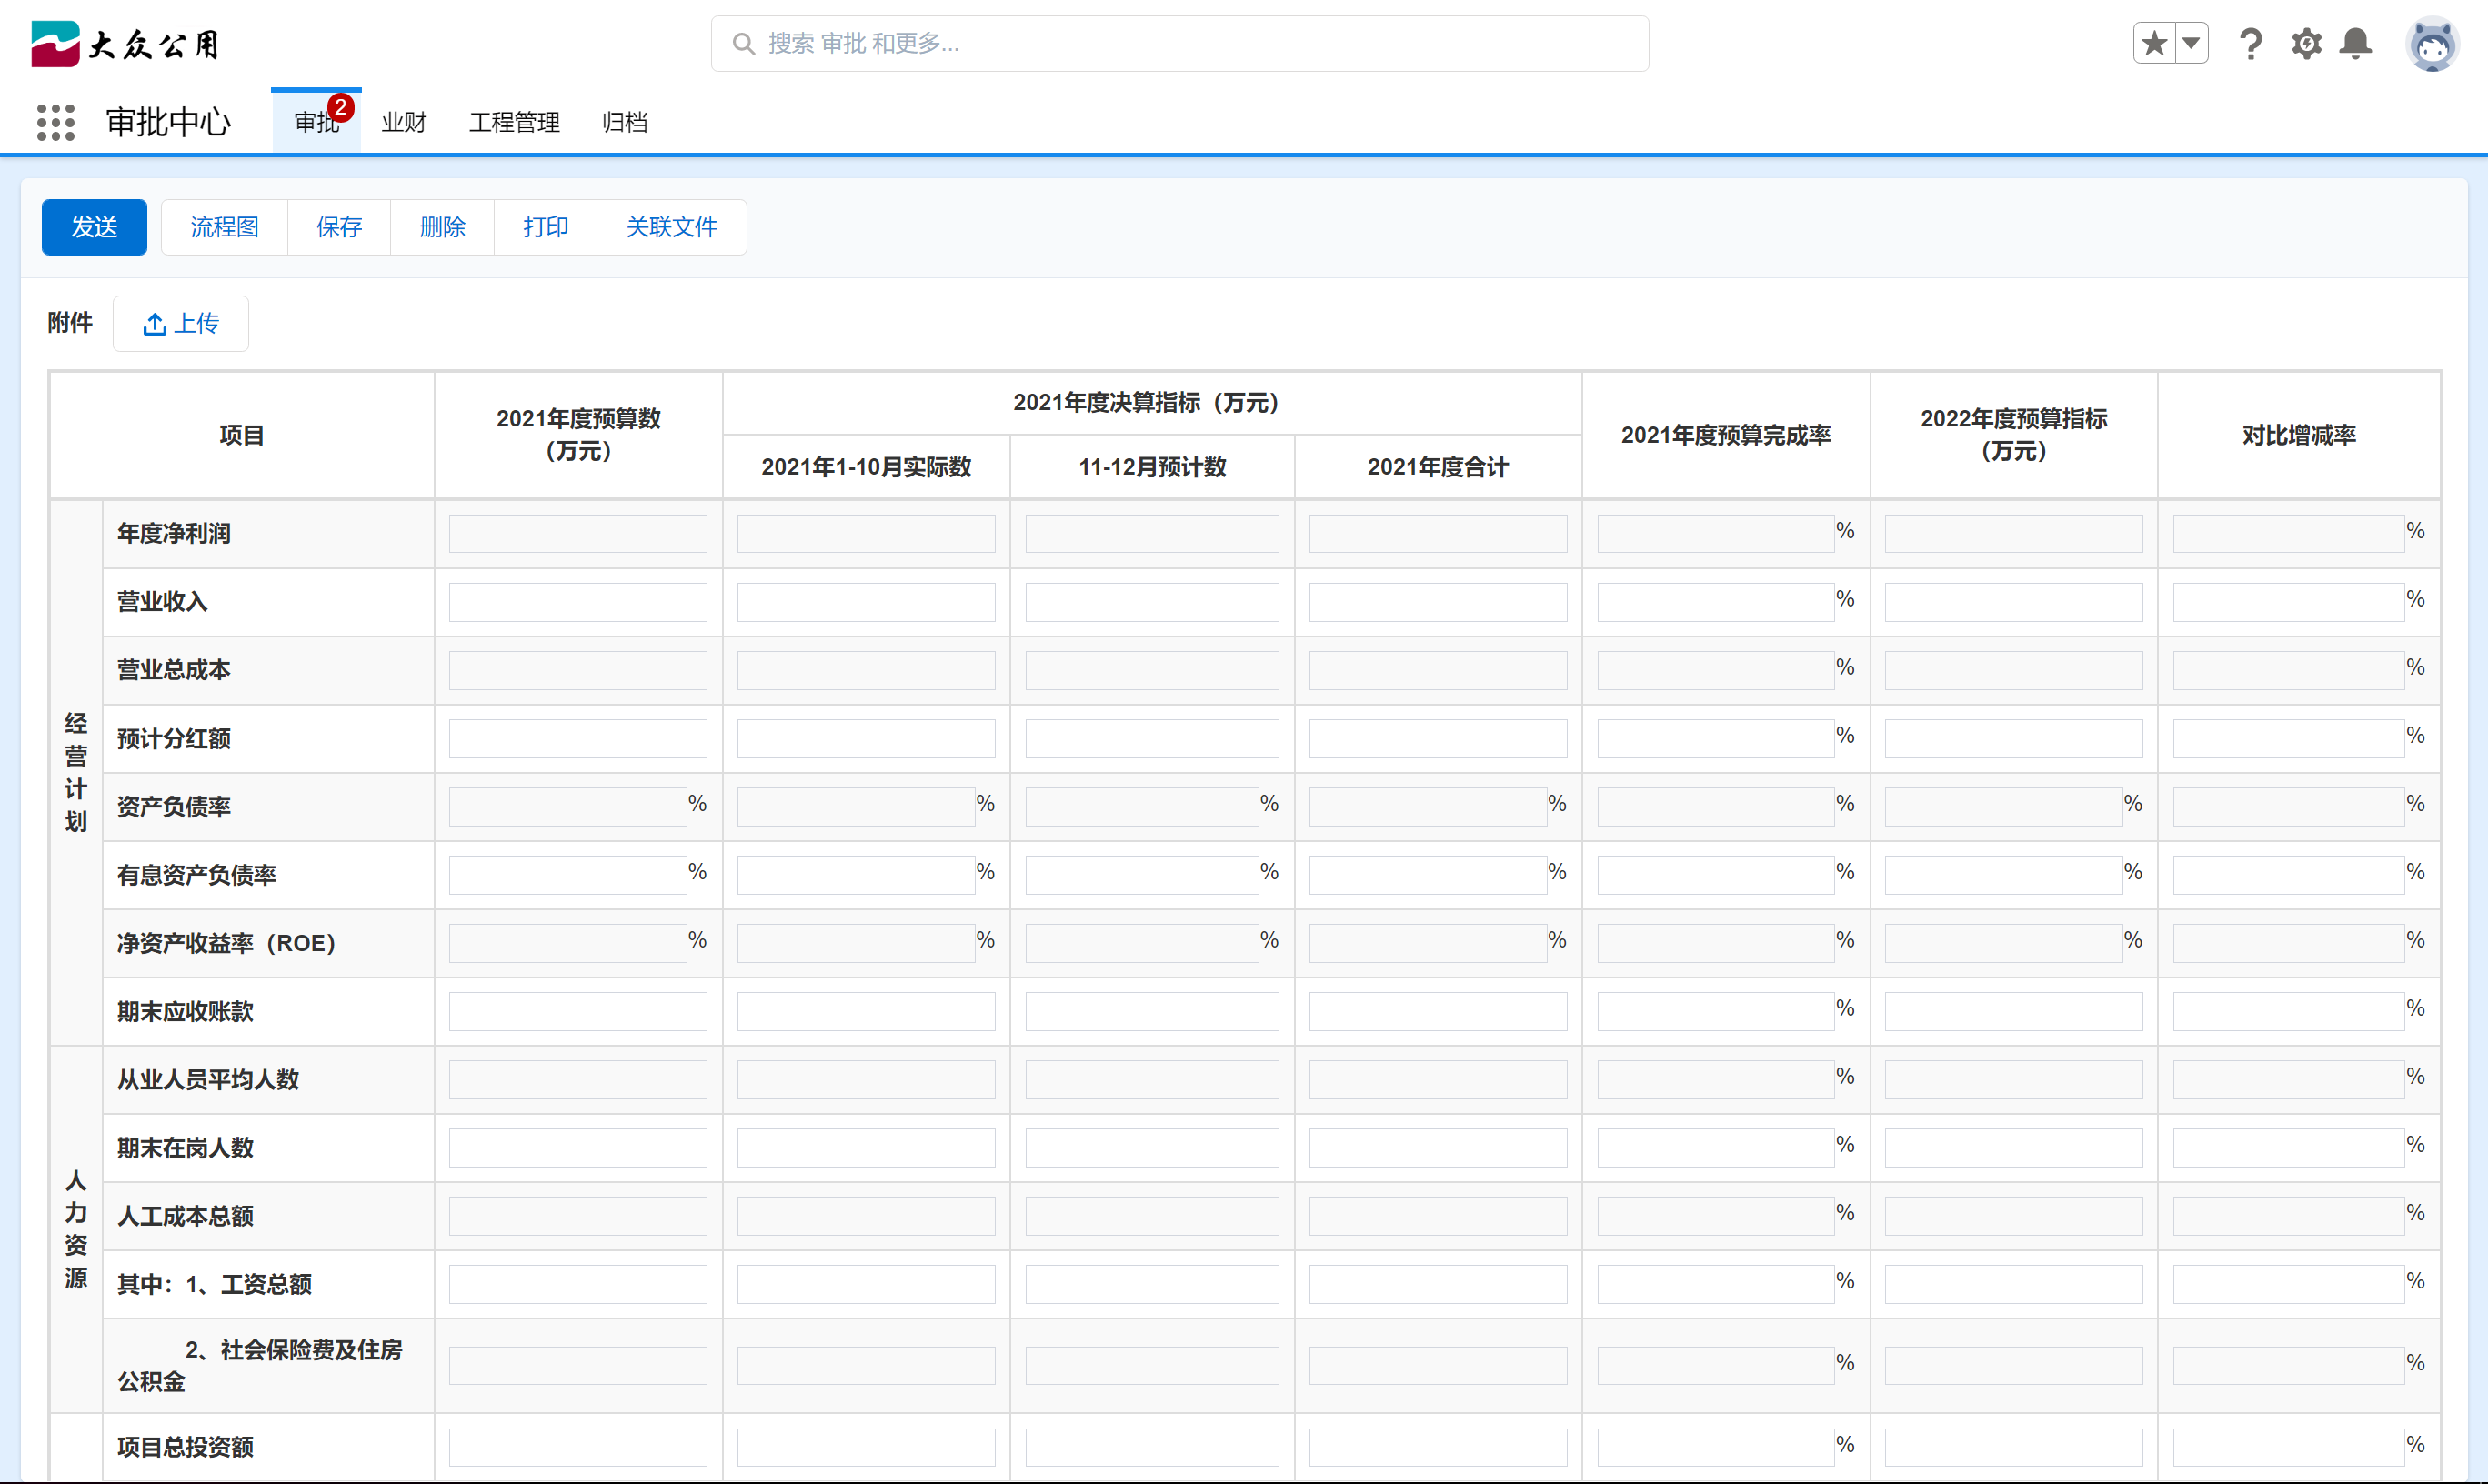Click 预计分红额 2021年度合计 field
This screenshot has height=1484, width=2488.
pos(1438,738)
